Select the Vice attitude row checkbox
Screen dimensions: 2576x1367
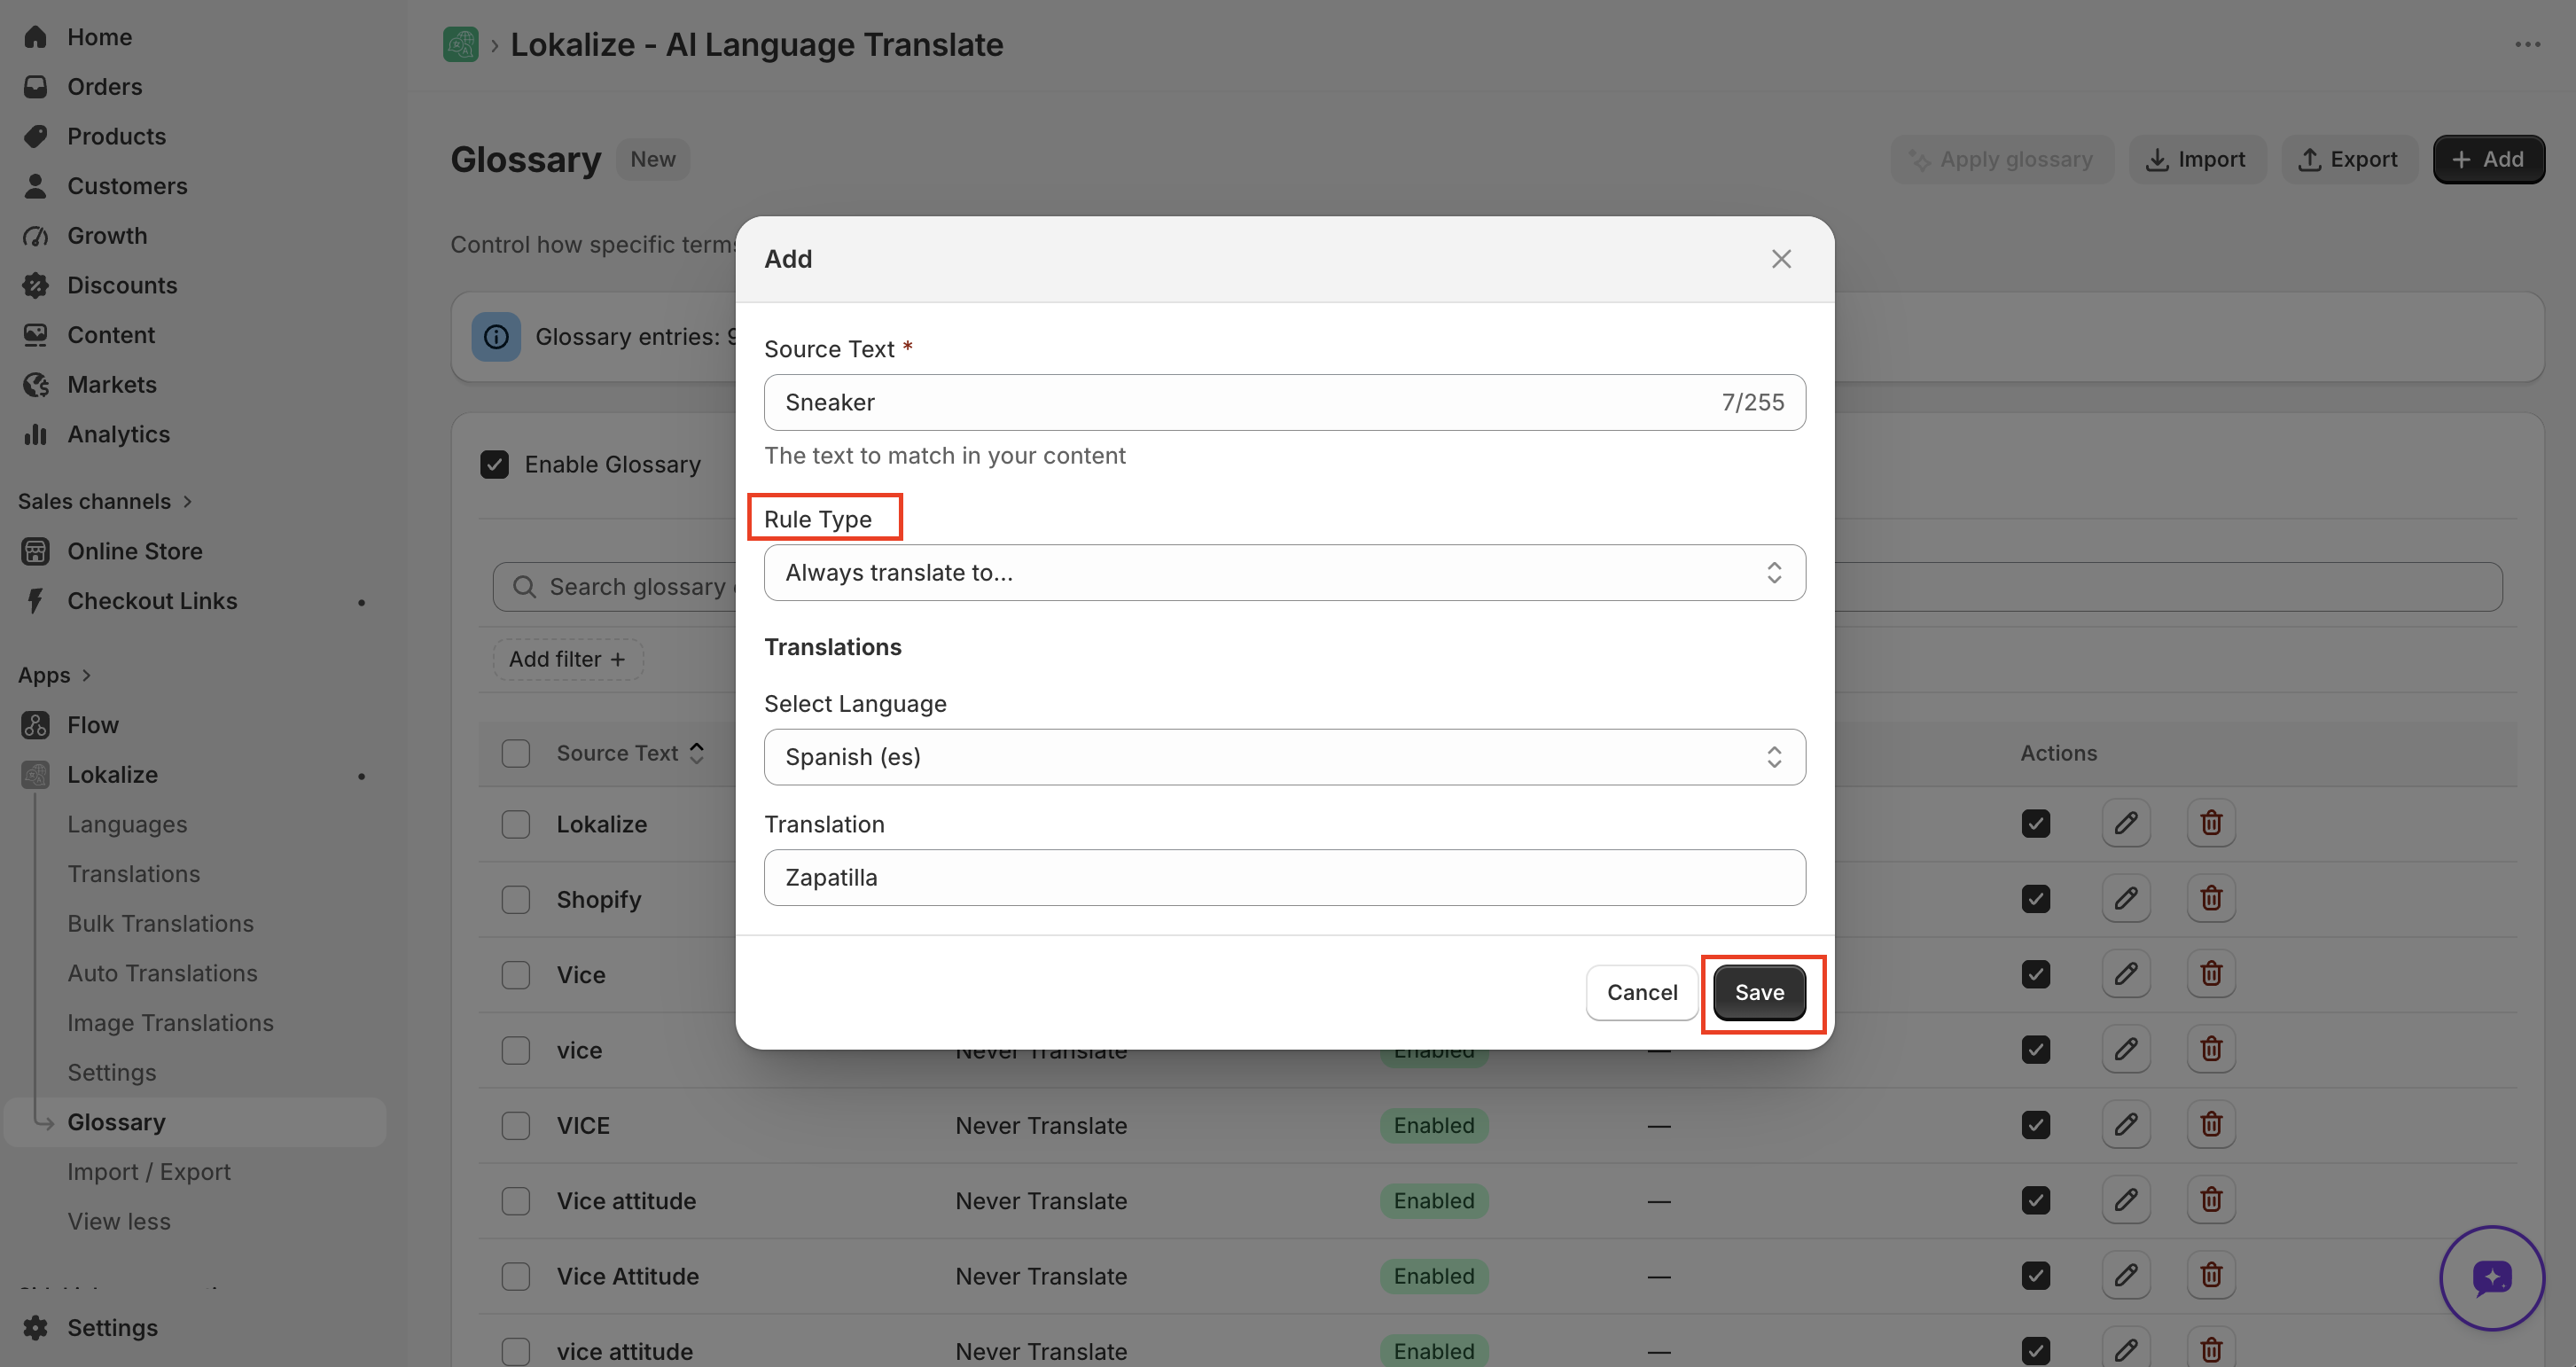click(516, 1200)
